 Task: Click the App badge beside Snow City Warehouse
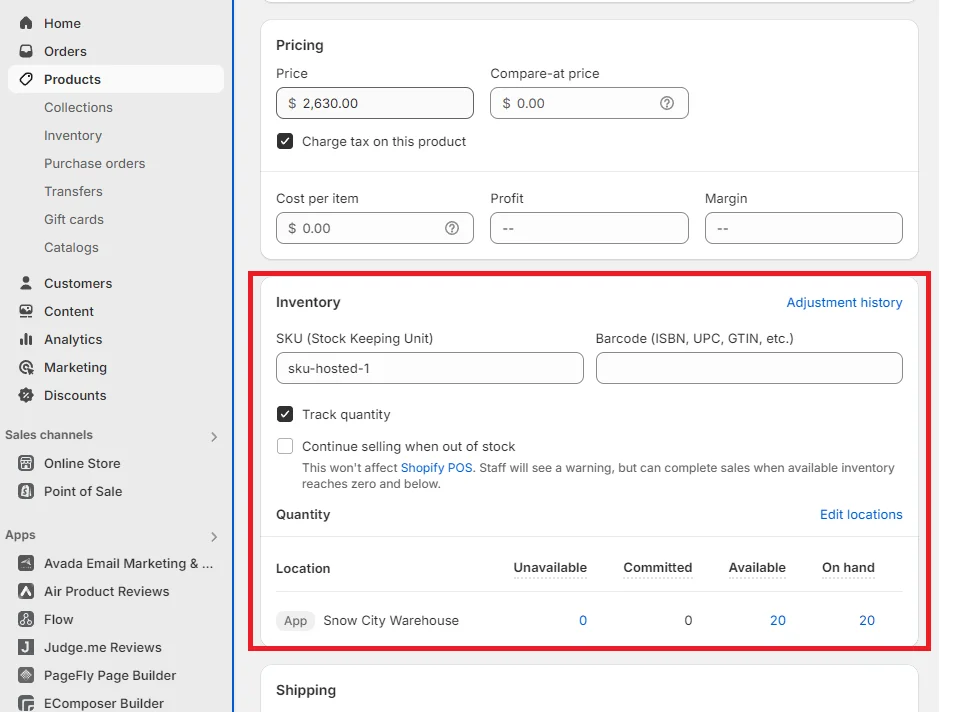[295, 621]
